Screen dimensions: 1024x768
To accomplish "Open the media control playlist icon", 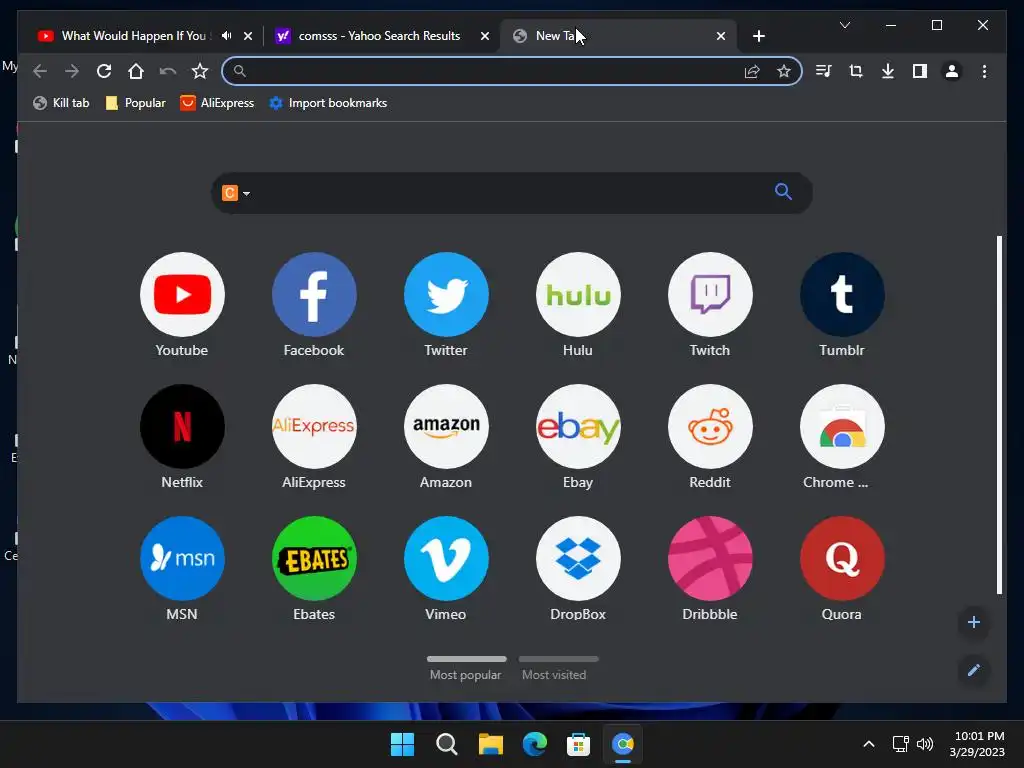I will pos(824,71).
